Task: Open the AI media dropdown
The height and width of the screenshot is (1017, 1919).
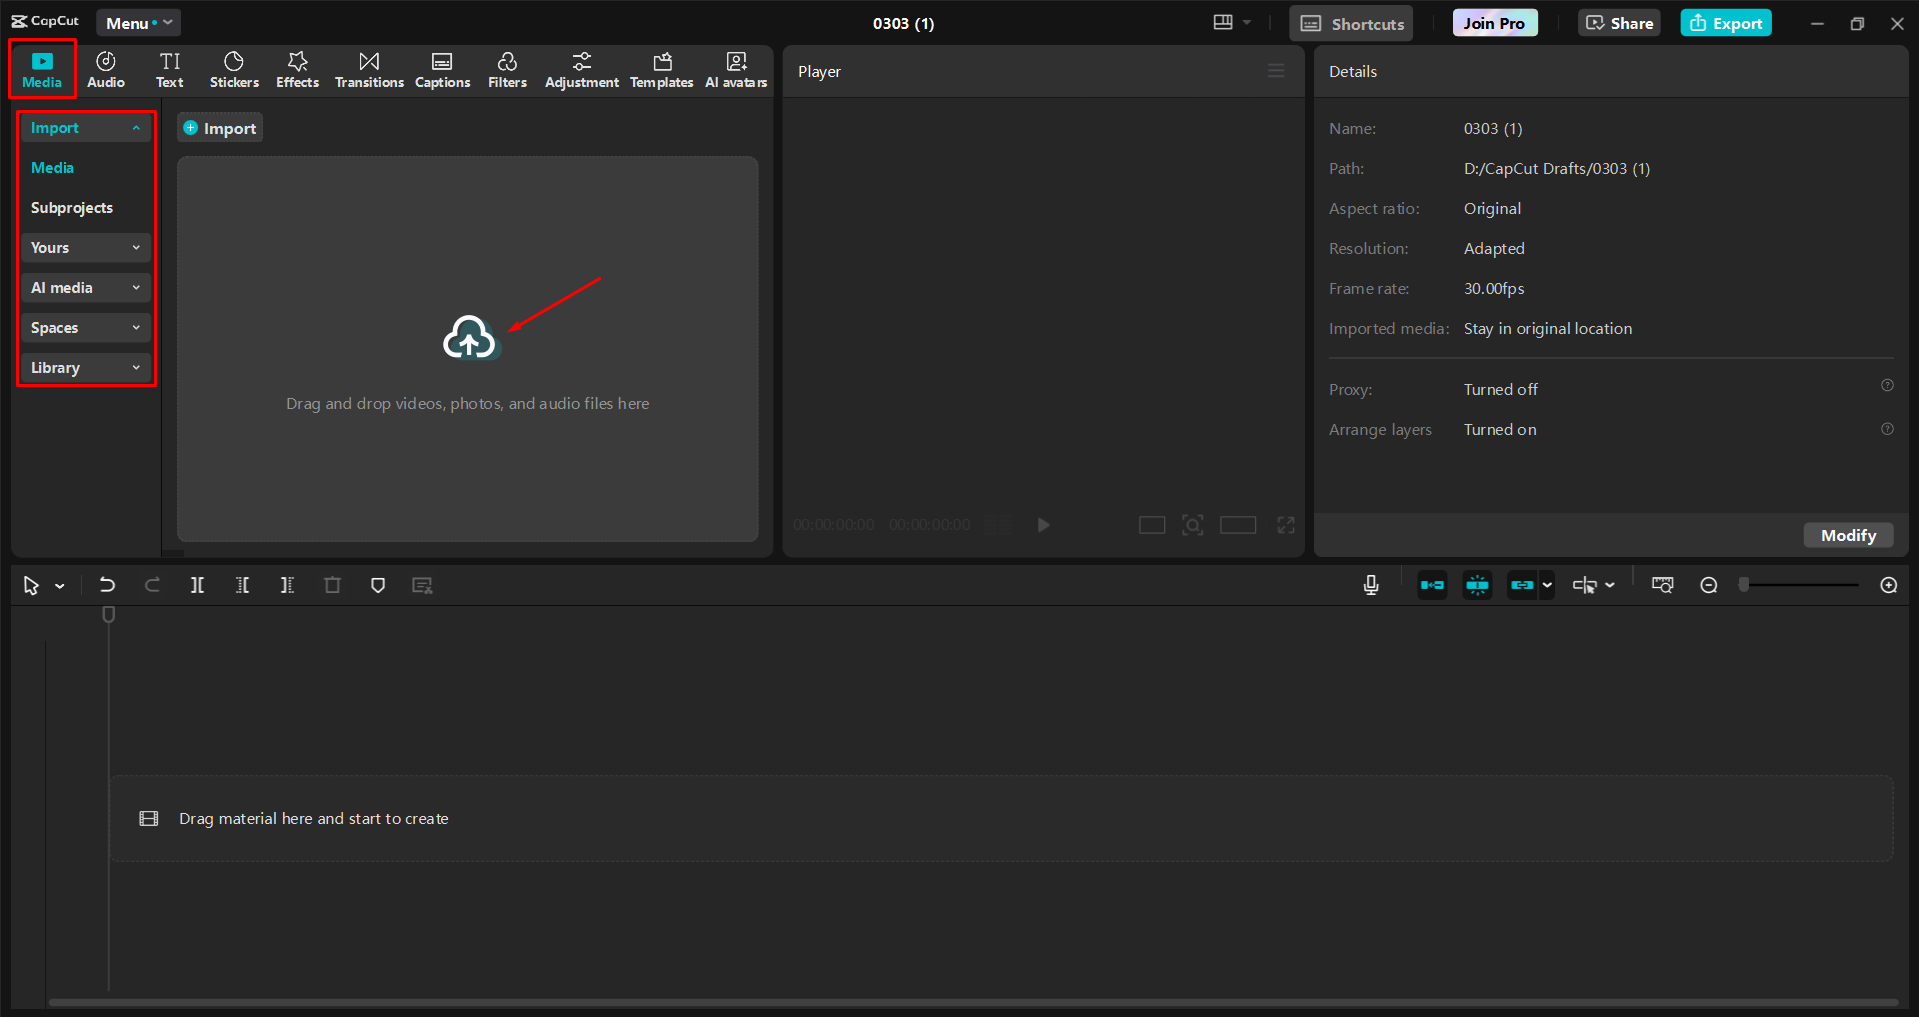Action: coord(85,287)
